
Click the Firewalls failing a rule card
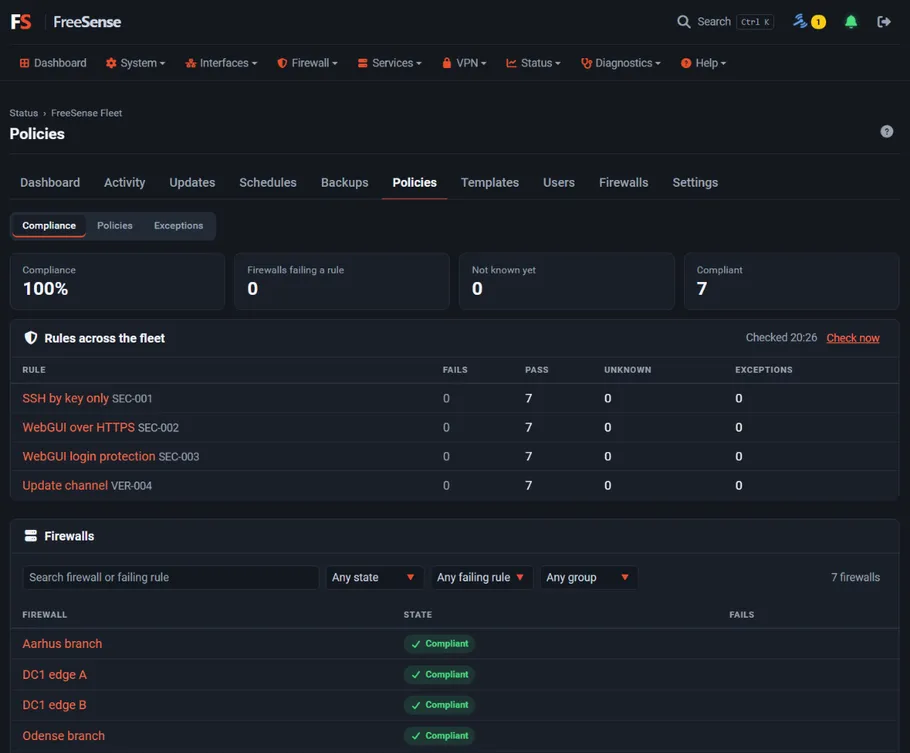coord(342,281)
